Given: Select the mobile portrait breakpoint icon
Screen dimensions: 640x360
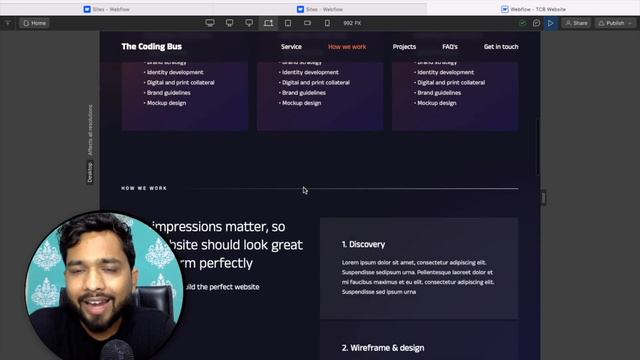Looking at the screenshot, I should (327, 23).
